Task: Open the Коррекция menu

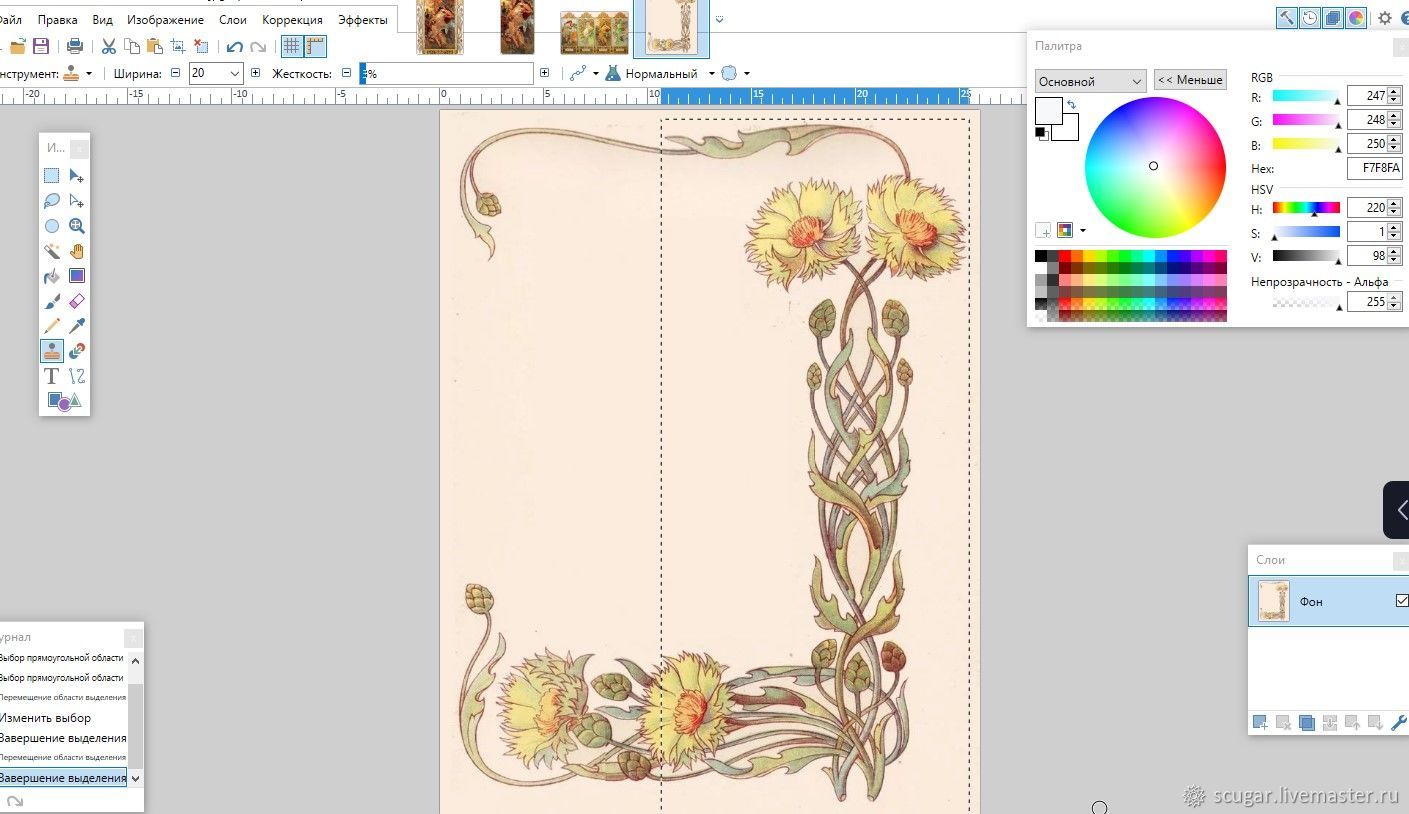Action: point(292,19)
